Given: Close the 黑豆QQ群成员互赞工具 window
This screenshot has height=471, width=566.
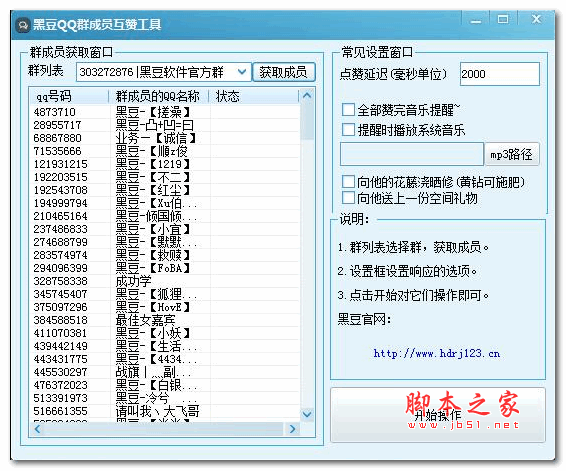Looking at the screenshot, I should coord(536,19).
